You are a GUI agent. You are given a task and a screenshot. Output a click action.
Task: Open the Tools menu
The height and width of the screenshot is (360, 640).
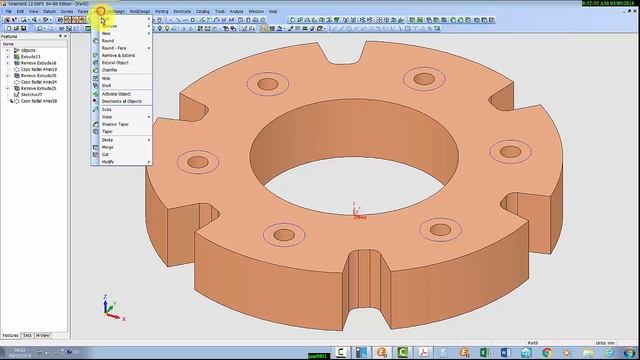(220, 11)
